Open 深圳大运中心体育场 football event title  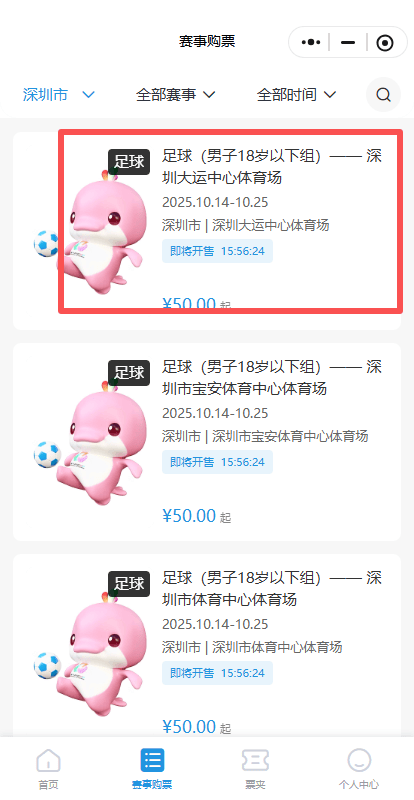coord(272,167)
